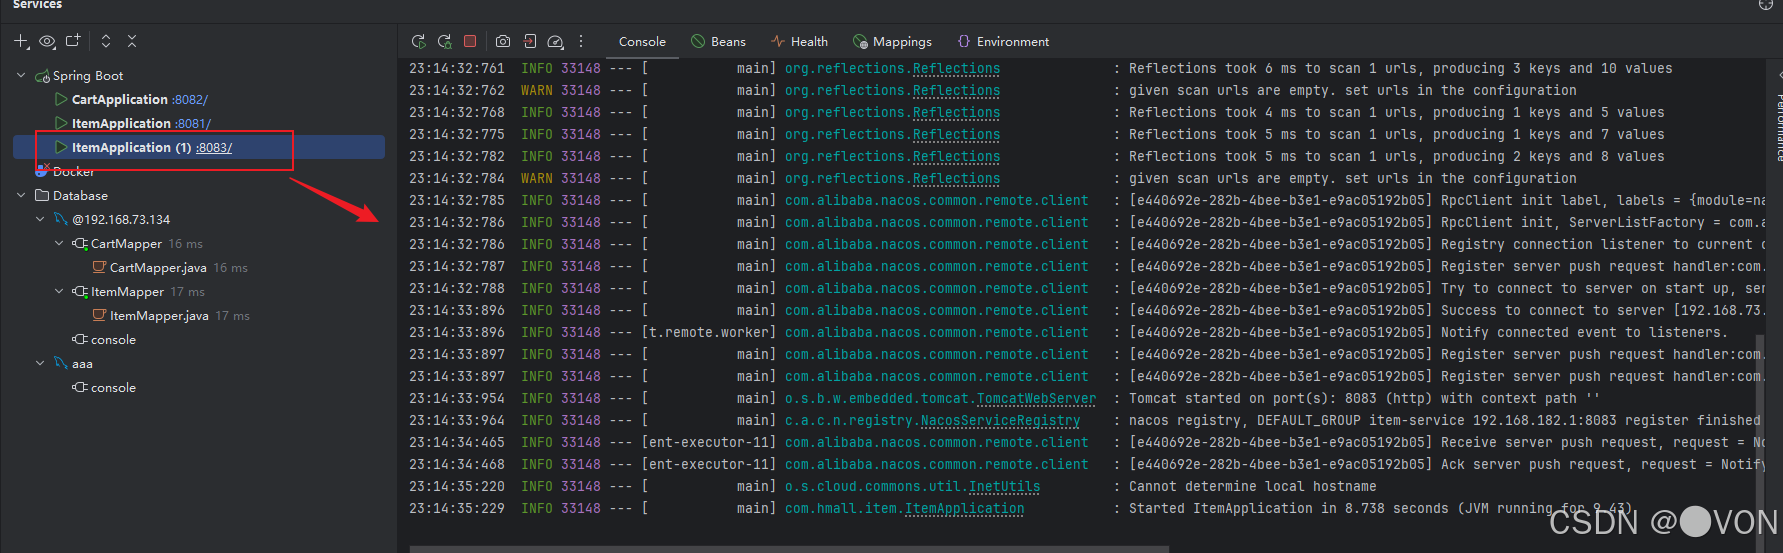Click the thread dump camera icon

[x=503, y=42]
